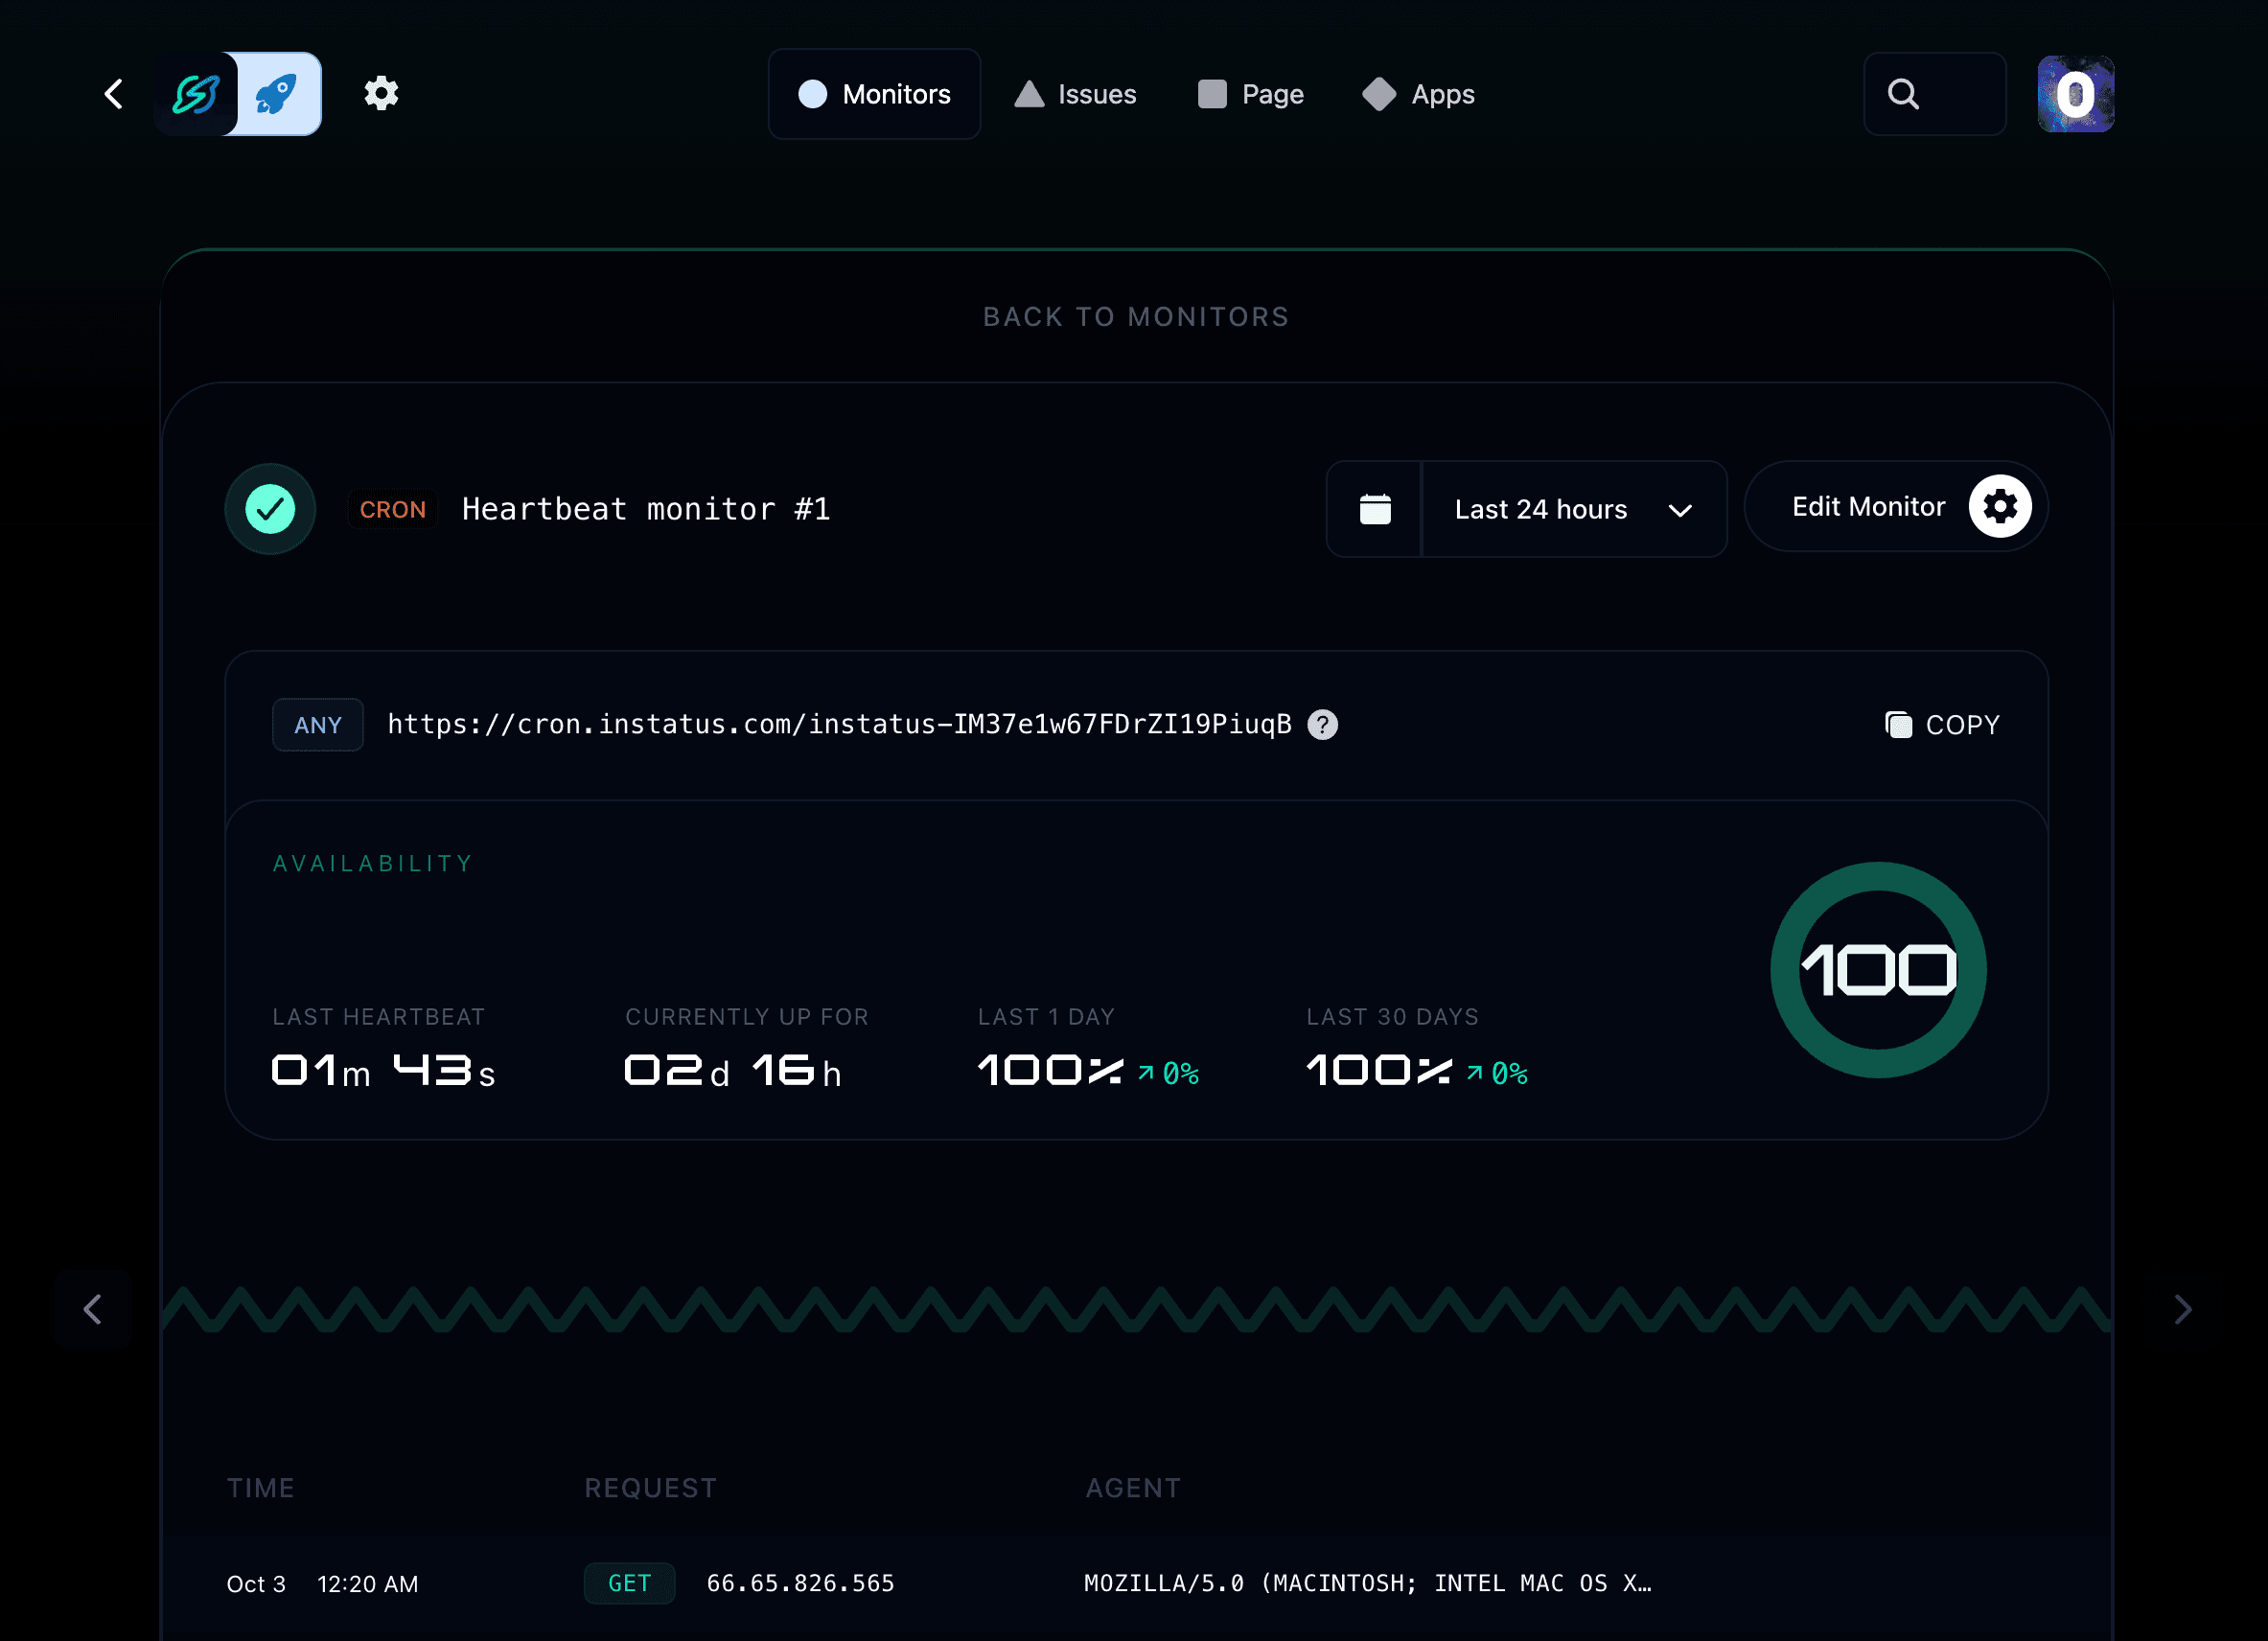
Task: Open the Last 24 hours dropdown
Action: pos(1573,509)
